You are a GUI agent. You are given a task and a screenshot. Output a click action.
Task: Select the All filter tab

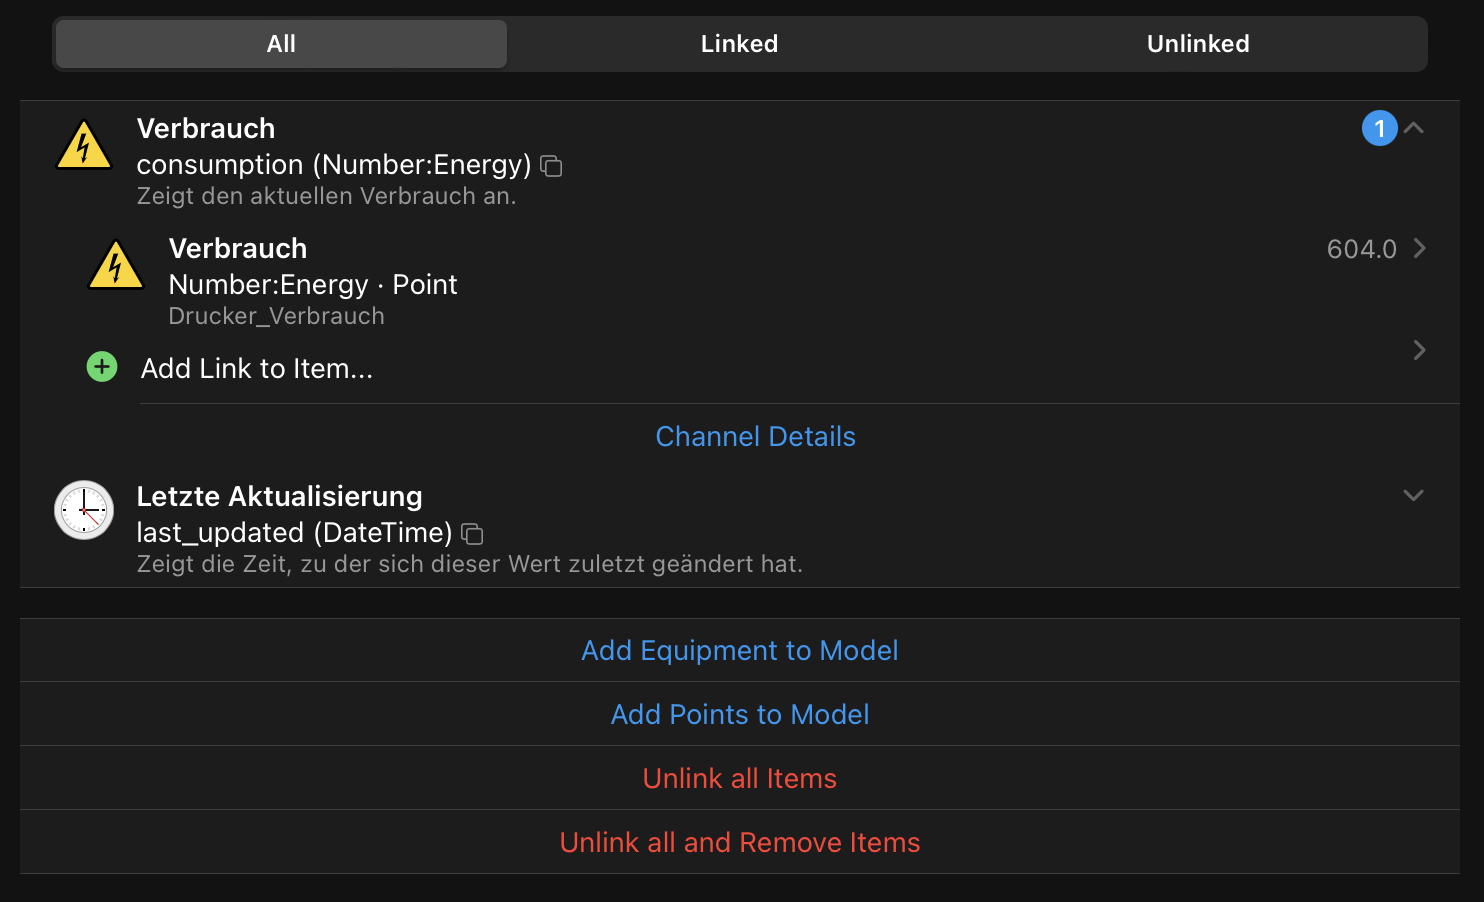pos(280,43)
